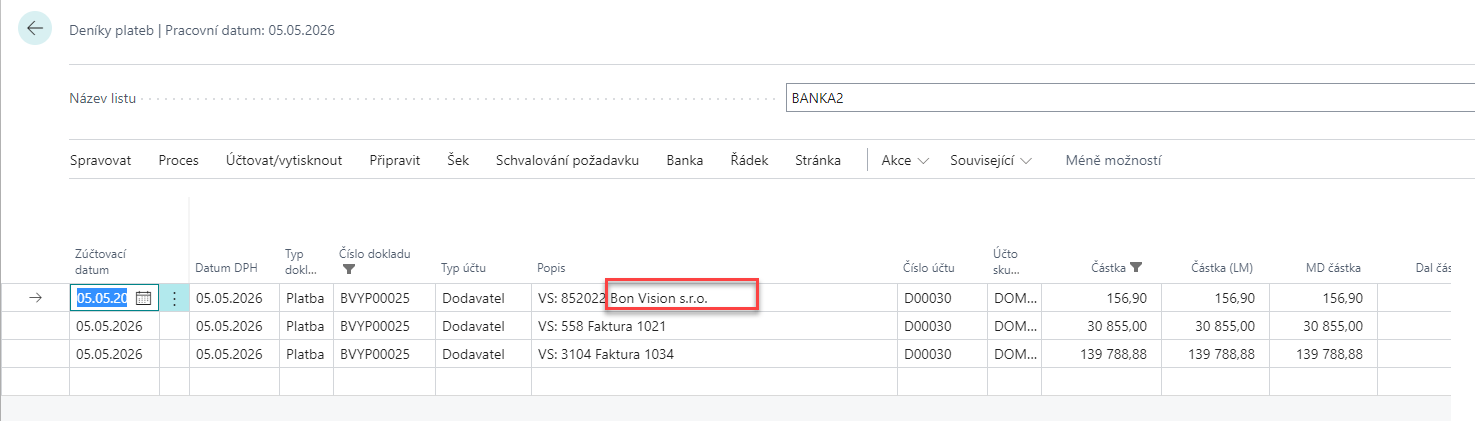Open the Připravit menu

395,160
